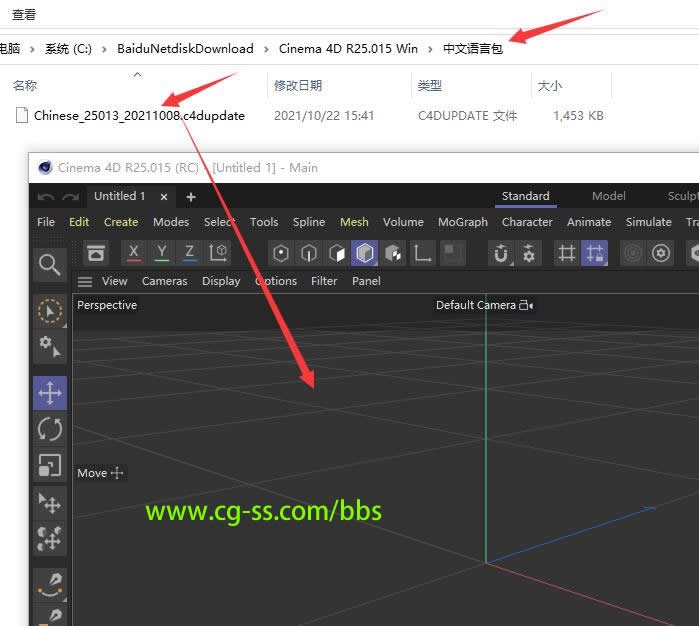Click the Default Camera label
Screen dimensions: 699x626
pos(476,305)
